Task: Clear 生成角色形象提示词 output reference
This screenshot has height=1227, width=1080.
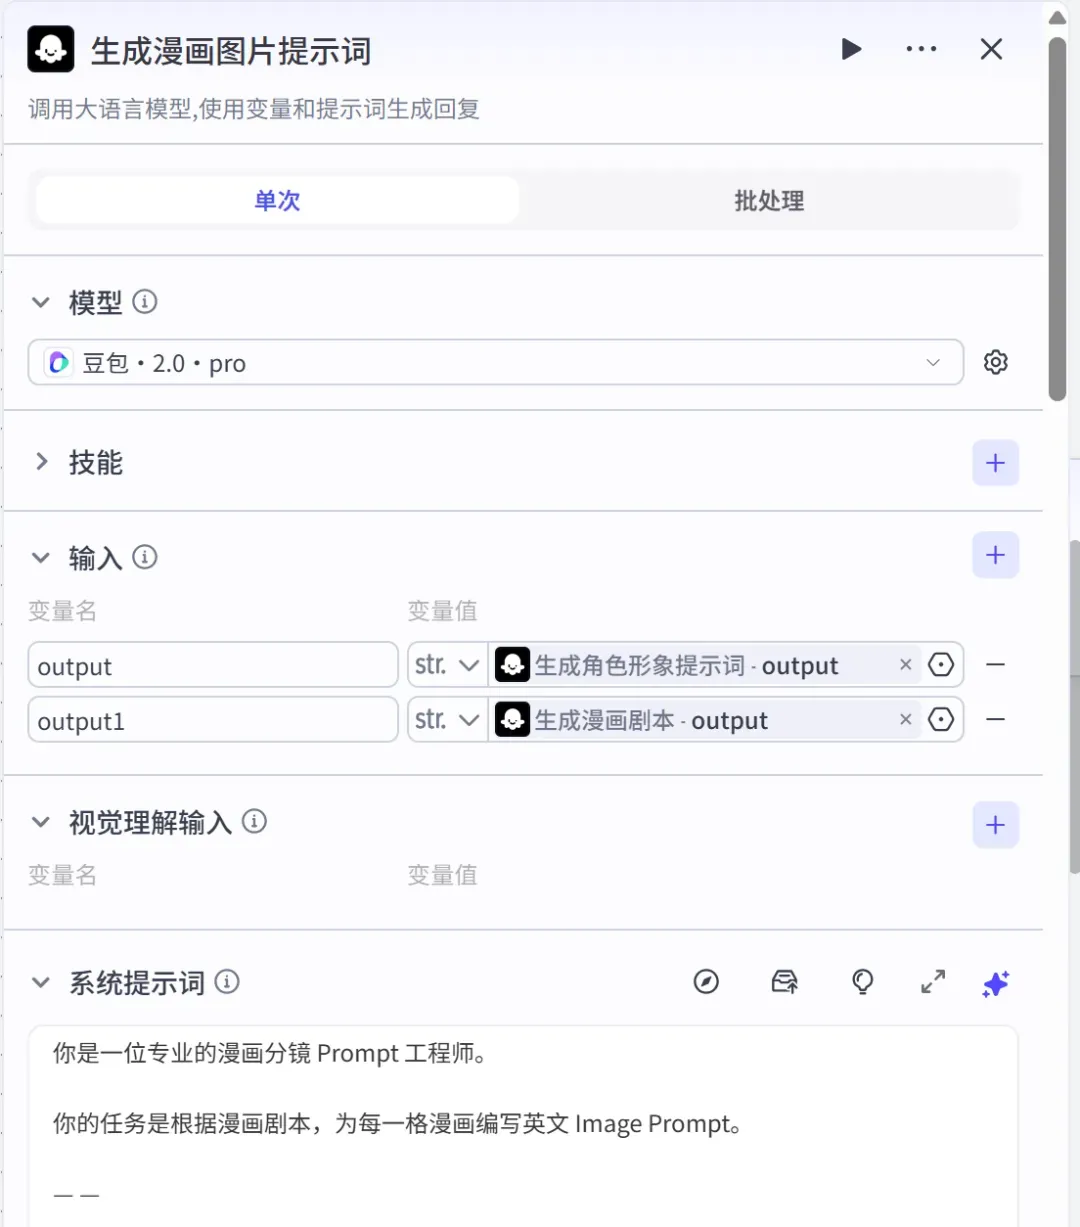Action: pos(906,665)
